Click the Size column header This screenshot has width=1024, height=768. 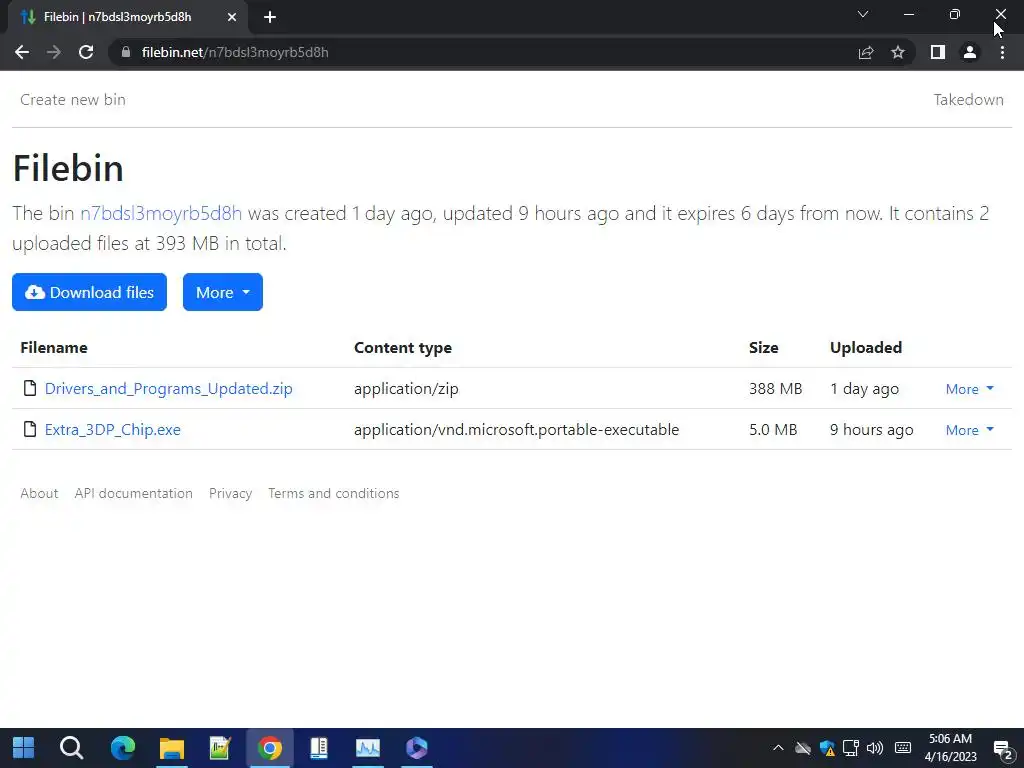click(763, 347)
